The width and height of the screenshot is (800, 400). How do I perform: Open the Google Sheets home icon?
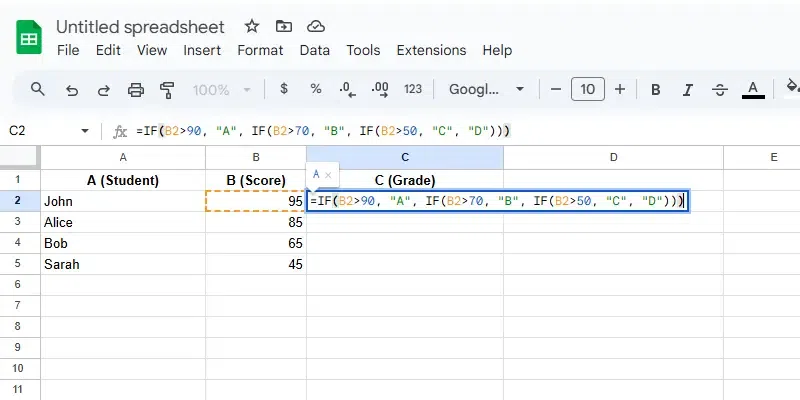(29, 37)
